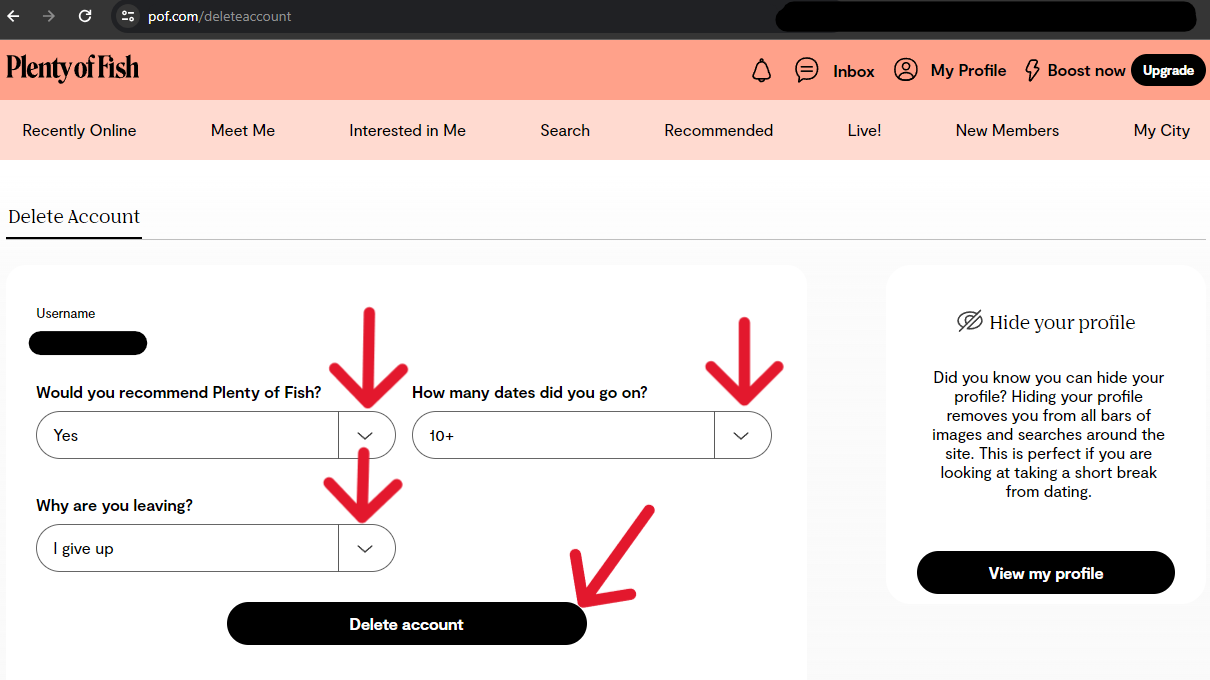
Task: Click the View my profile button
Action: click(x=1045, y=573)
